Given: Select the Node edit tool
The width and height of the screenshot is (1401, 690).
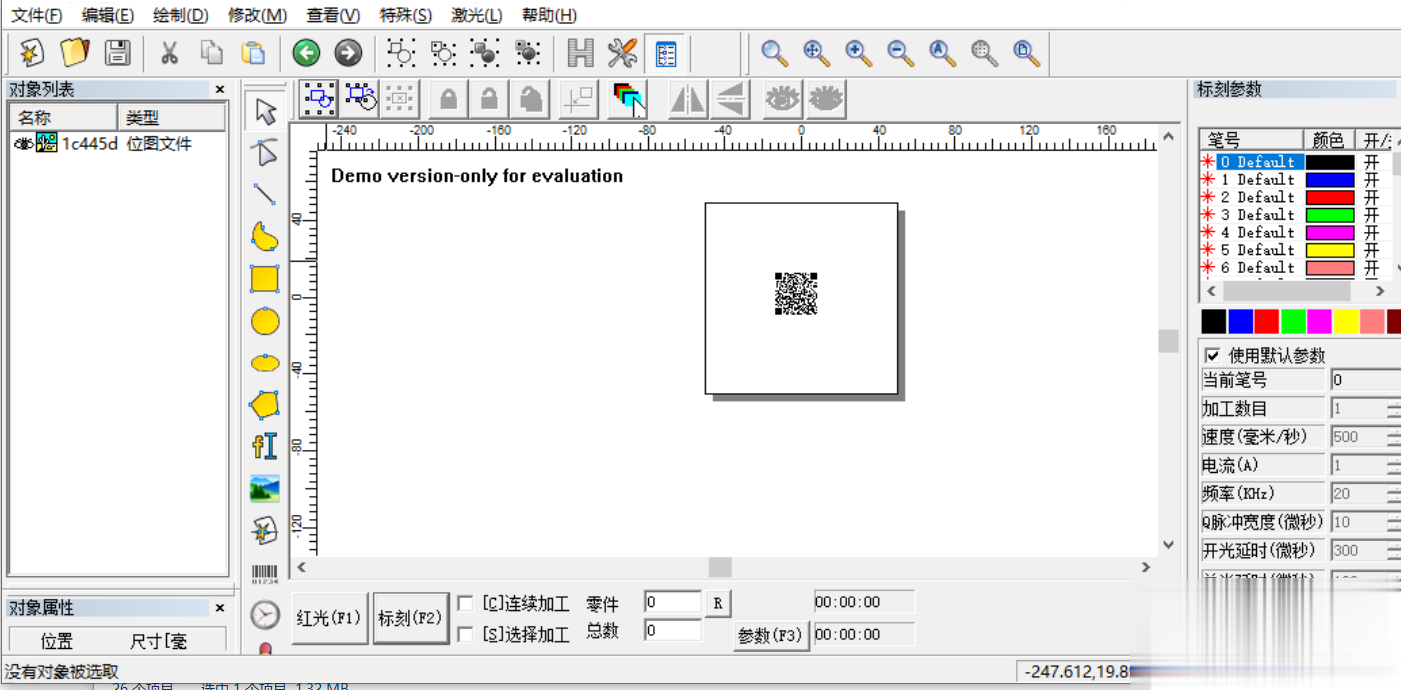Looking at the screenshot, I should [x=265, y=153].
